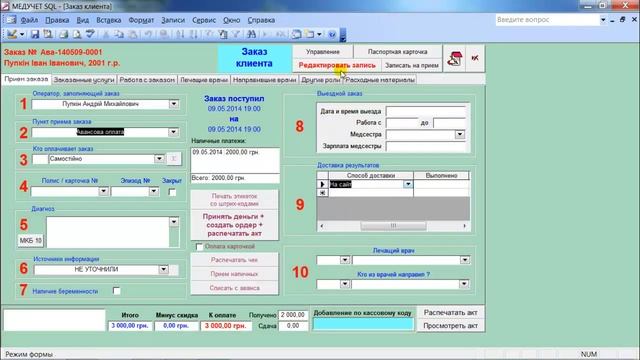640x360 pixels.
Task: Expand the НЕ УТОЧНИЛИ information source dropdown
Action: [163, 269]
